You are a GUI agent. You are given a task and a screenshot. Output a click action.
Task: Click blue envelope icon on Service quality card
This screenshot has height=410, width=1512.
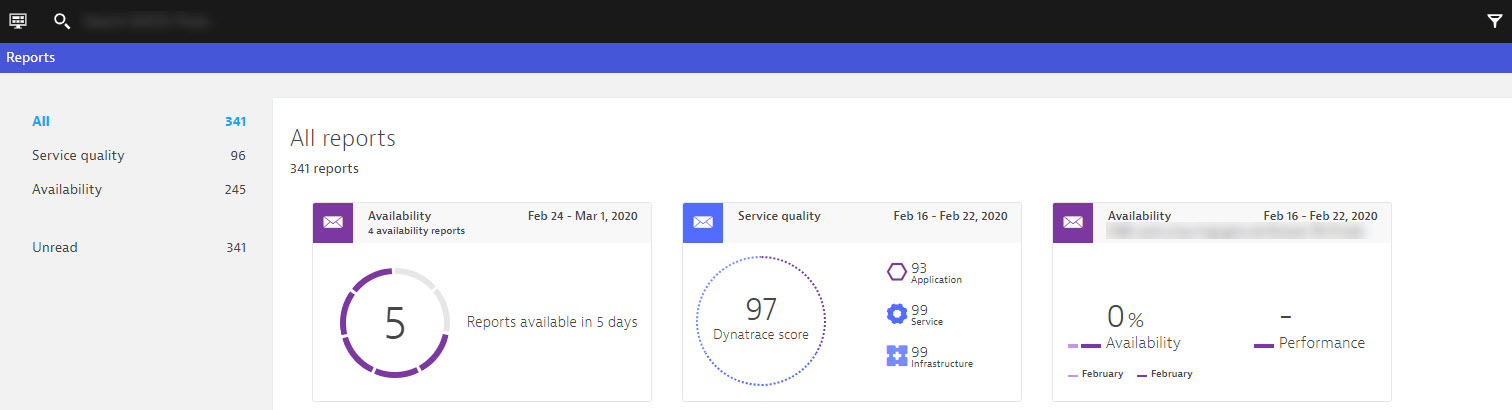tap(702, 222)
